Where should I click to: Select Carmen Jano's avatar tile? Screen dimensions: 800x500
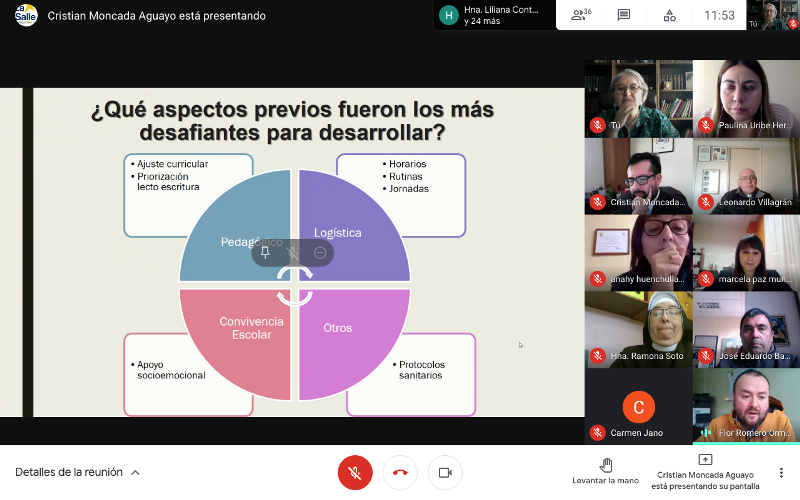(x=638, y=406)
